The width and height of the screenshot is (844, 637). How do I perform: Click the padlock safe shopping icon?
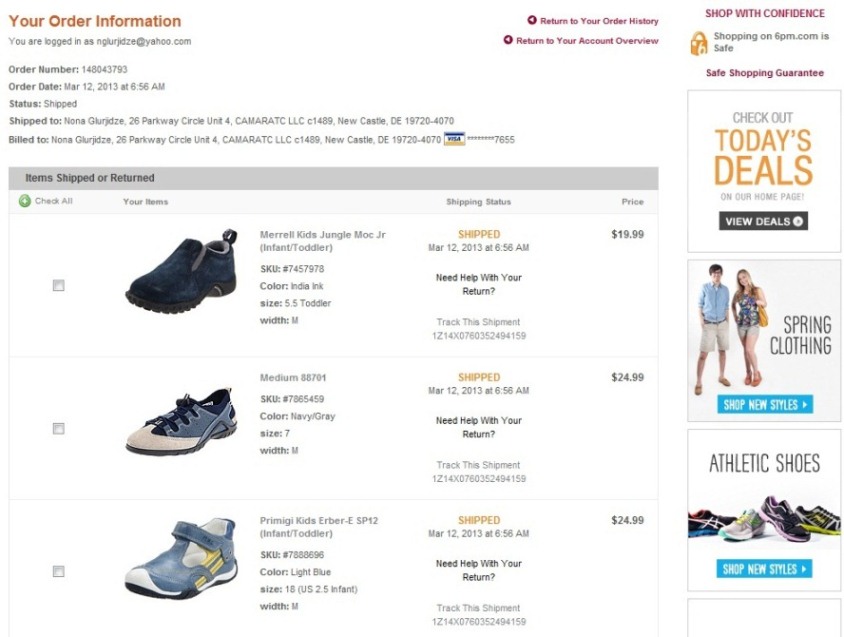pos(699,42)
